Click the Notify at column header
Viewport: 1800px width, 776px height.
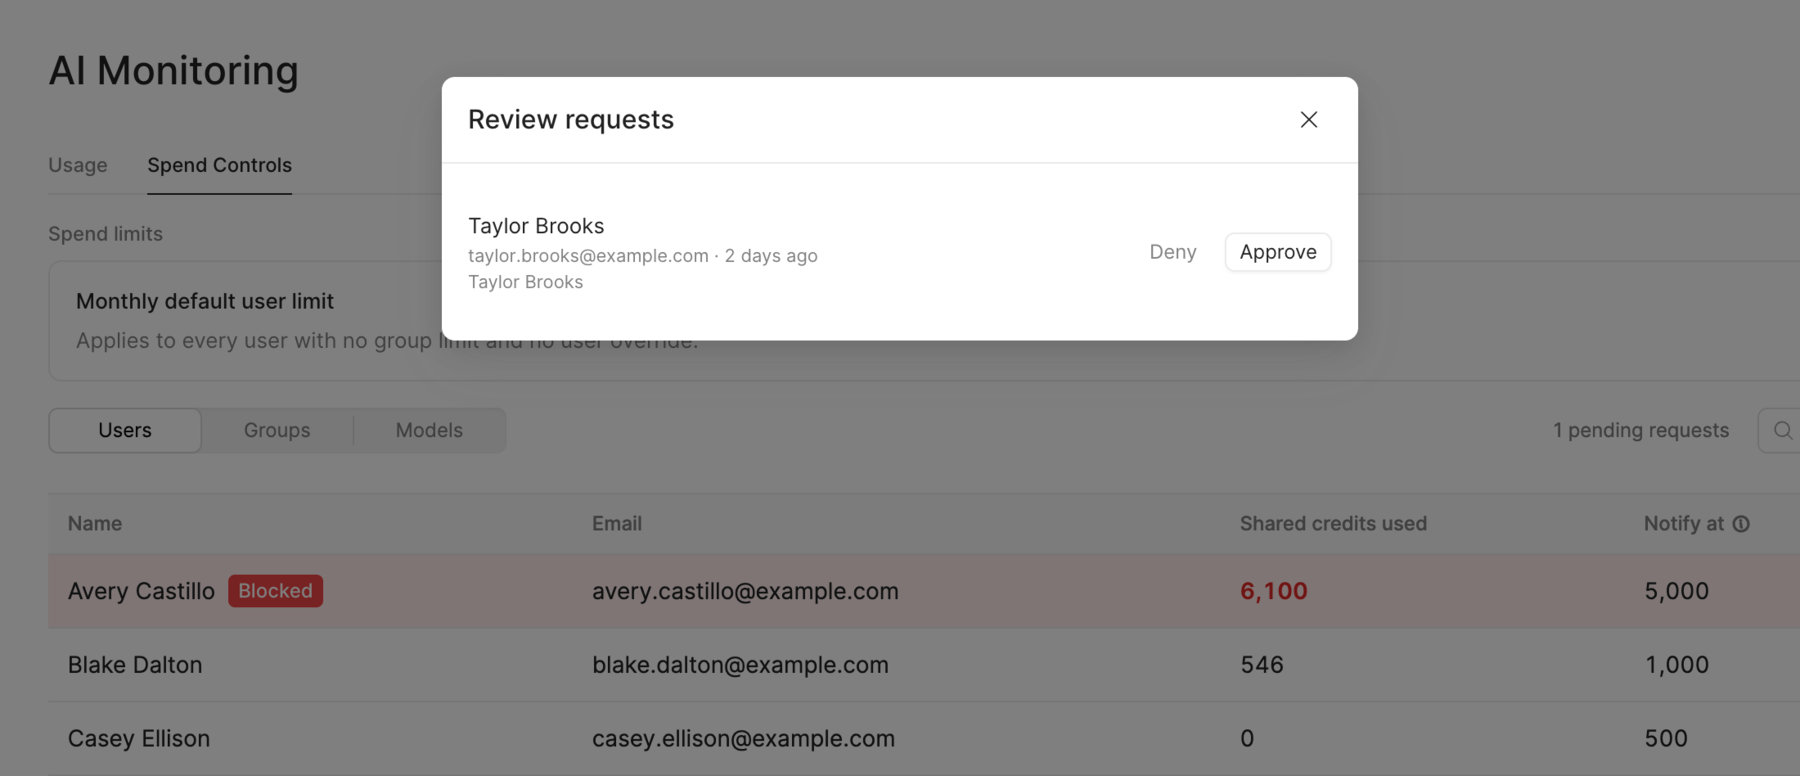1684,524
